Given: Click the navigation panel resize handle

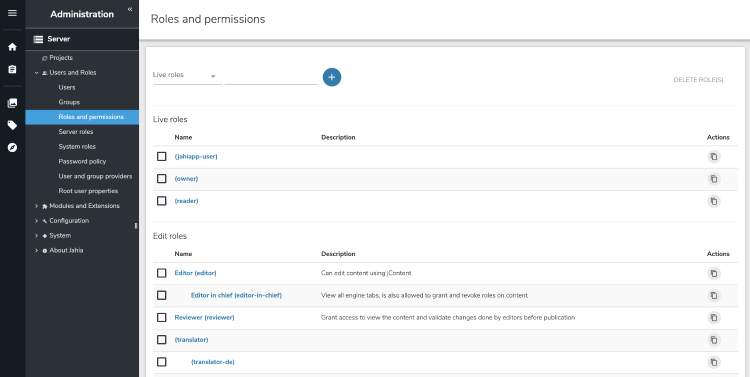Looking at the screenshot, I should pyautogui.click(x=136, y=225).
